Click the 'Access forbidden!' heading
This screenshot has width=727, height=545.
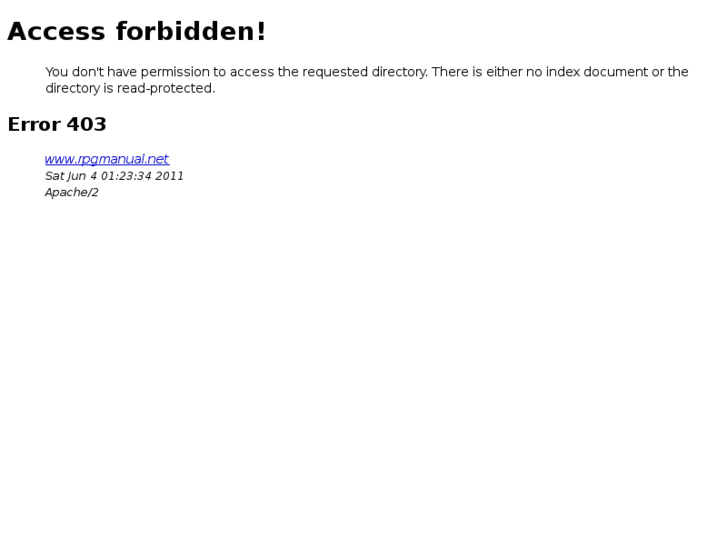(137, 32)
